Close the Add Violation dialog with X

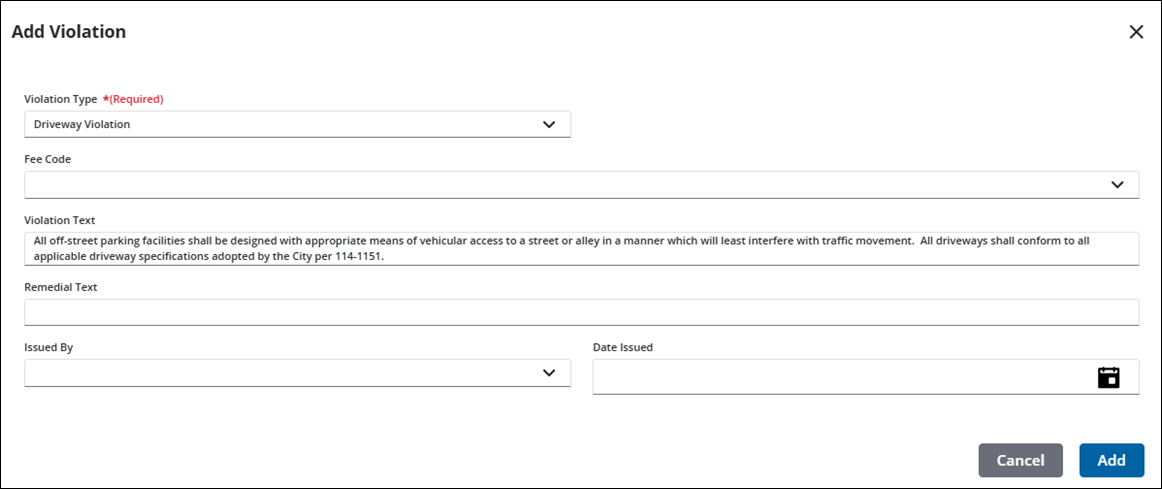(x=1136, y=32)
